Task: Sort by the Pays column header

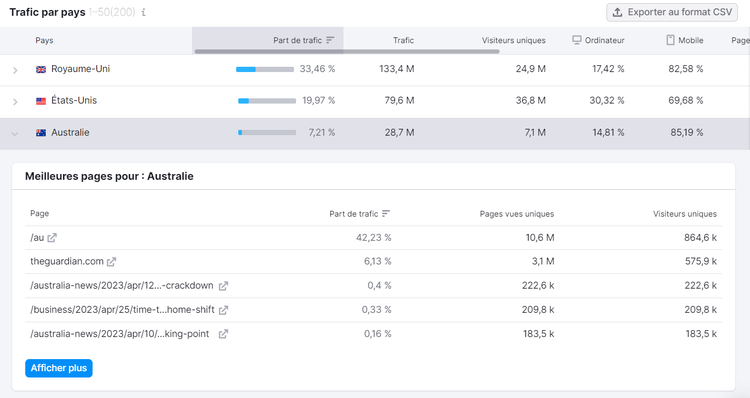Action: [x=44, y=40]
